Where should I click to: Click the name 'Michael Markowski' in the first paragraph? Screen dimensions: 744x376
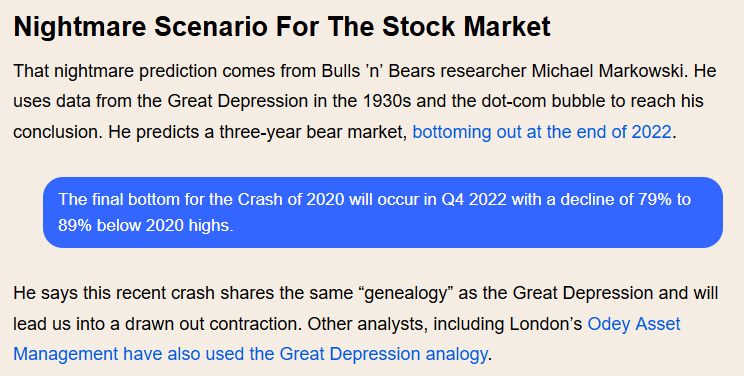coord(609,71)
